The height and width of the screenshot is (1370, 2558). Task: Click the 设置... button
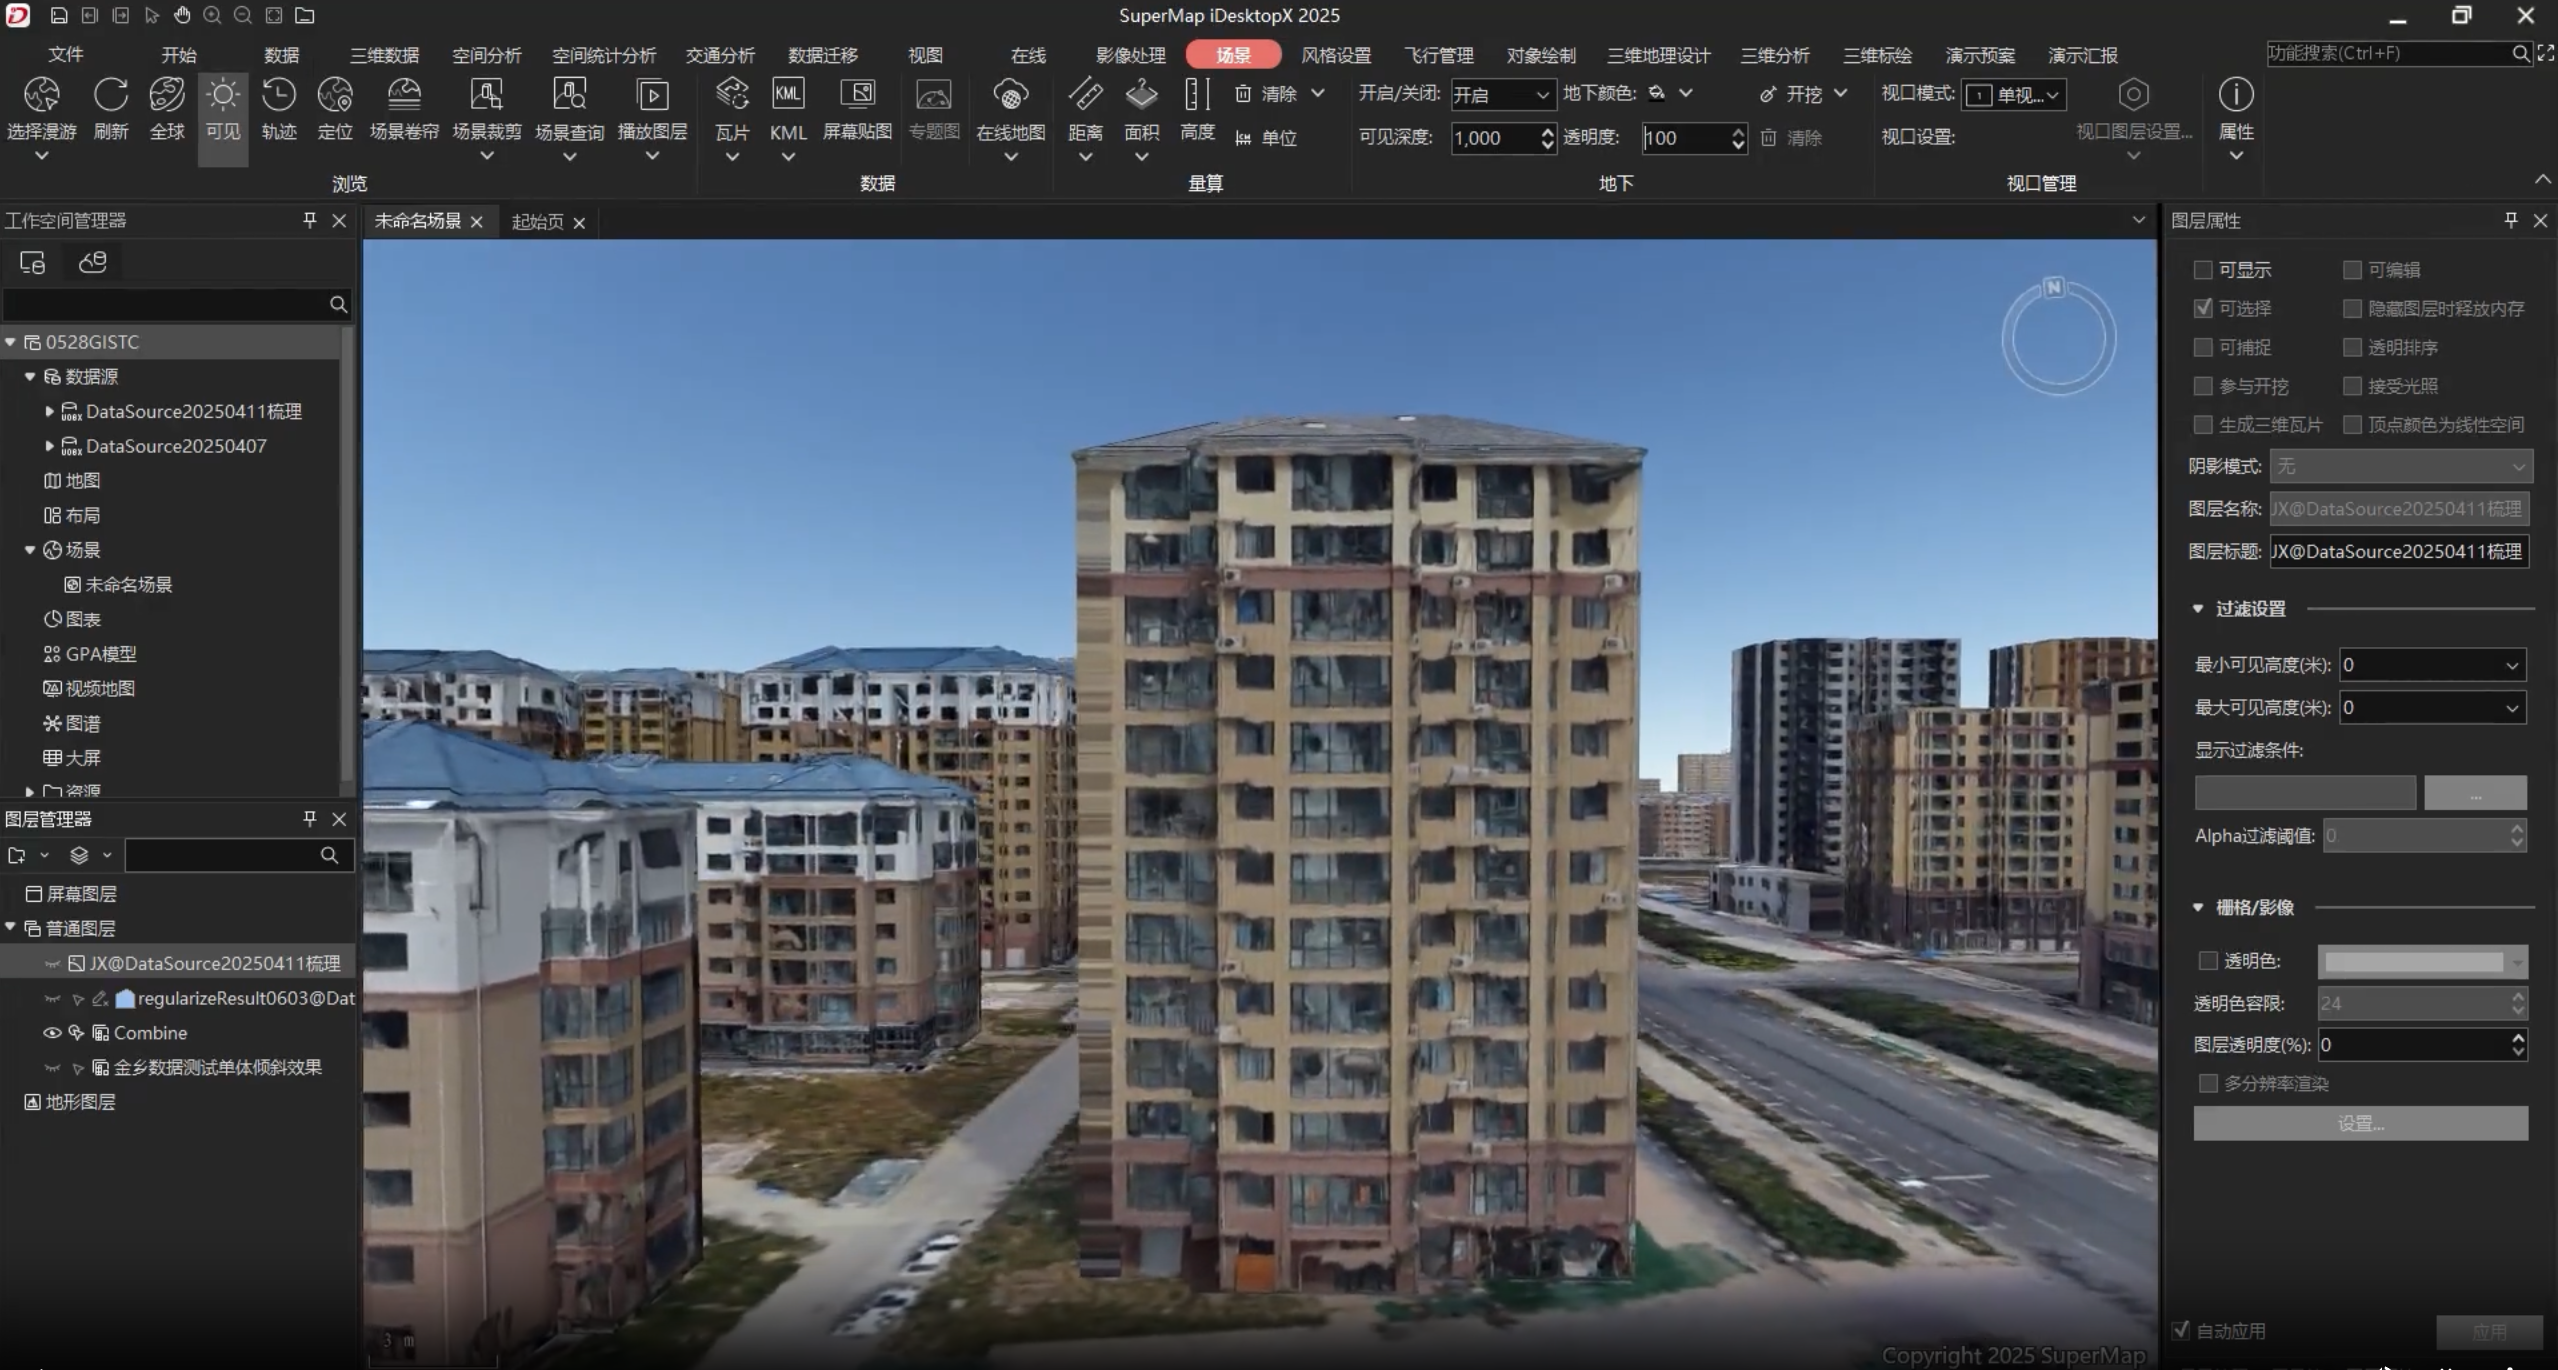tap(2361, 1123)
